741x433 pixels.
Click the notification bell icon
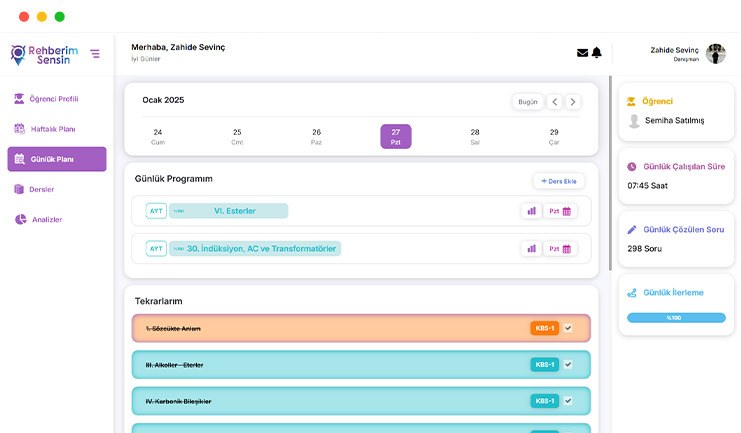point(597,53)
